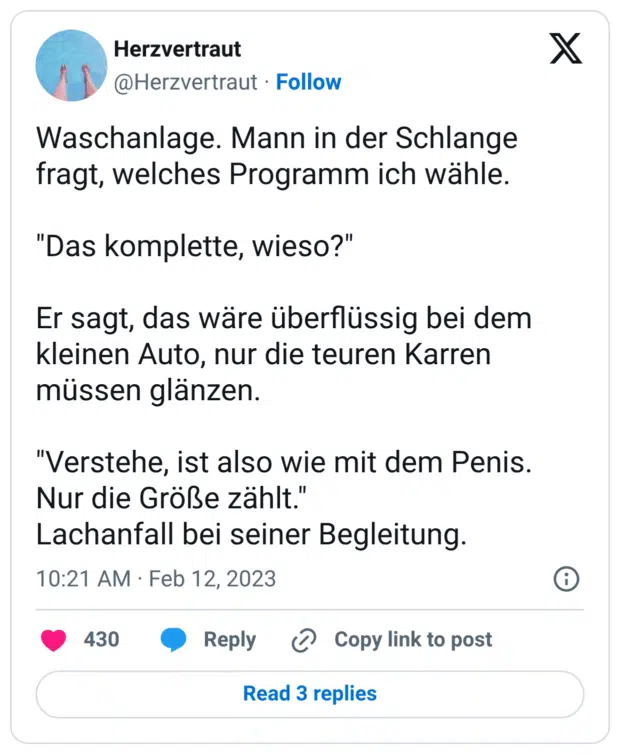Open the 10:21 AM · Feb 12, 2023 timestamp
This screenshot has width=620, height=754.
click(156, 579)
